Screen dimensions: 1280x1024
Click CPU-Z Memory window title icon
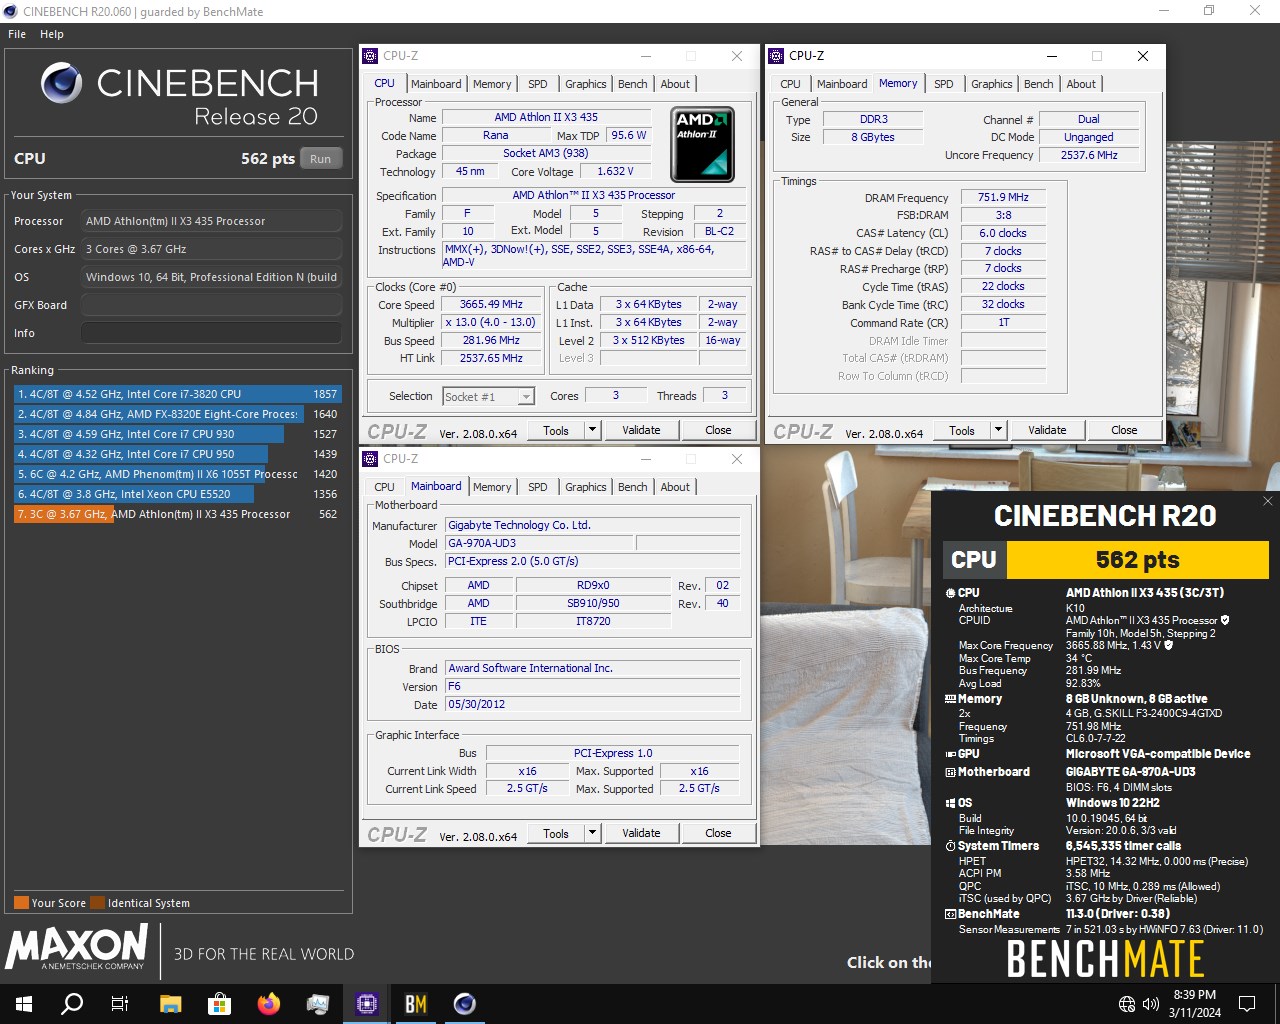click(776, 56)
